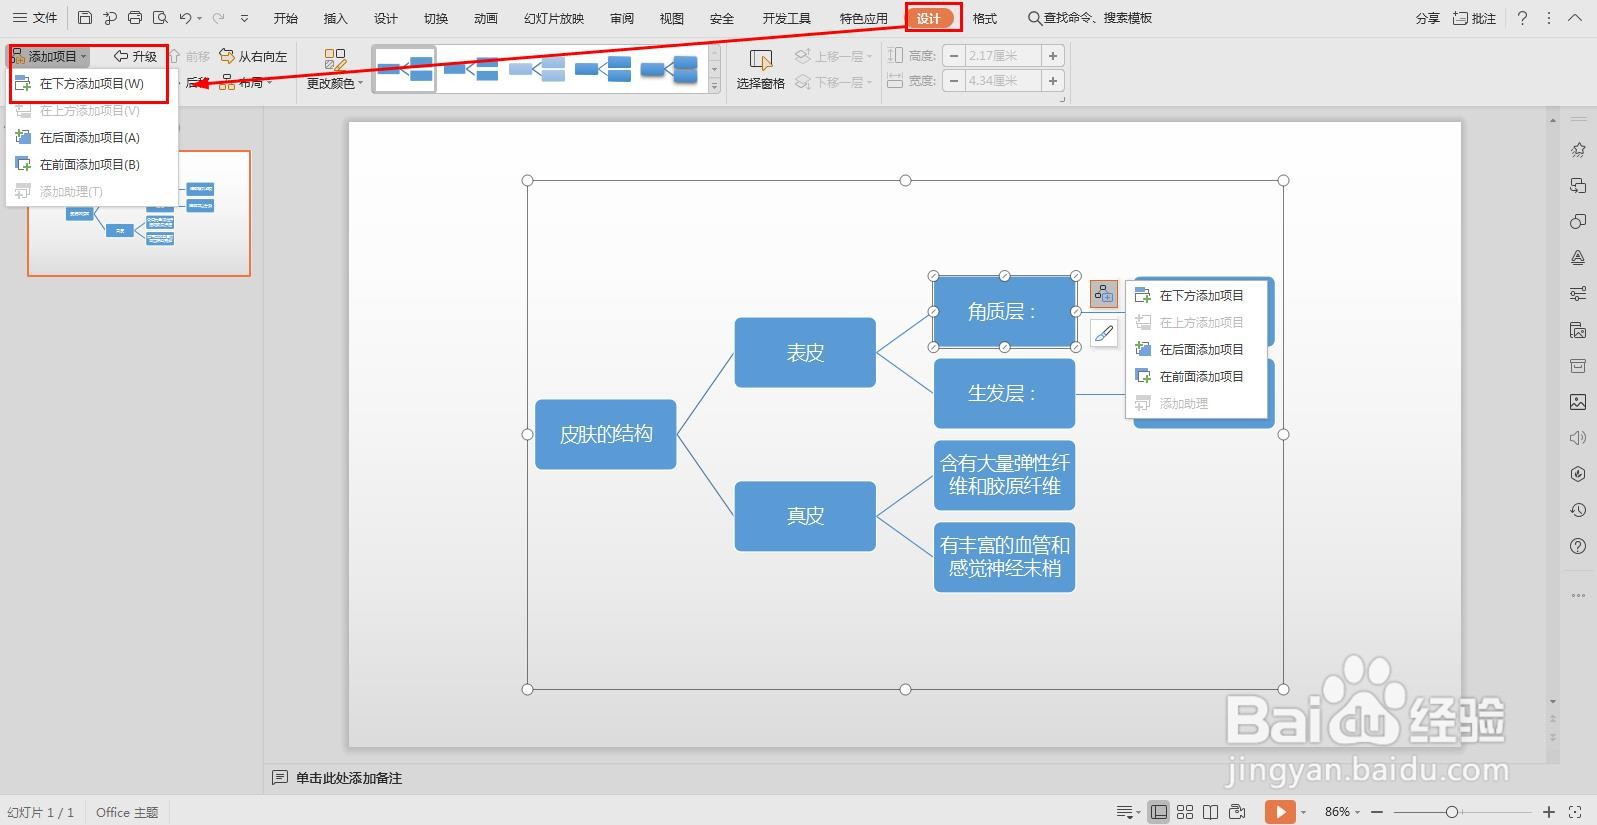Collapse the ribbon with the top-right chevron
This screenshot has width=1597, height=825.
pyautogui.click(x=1575, y=18)
